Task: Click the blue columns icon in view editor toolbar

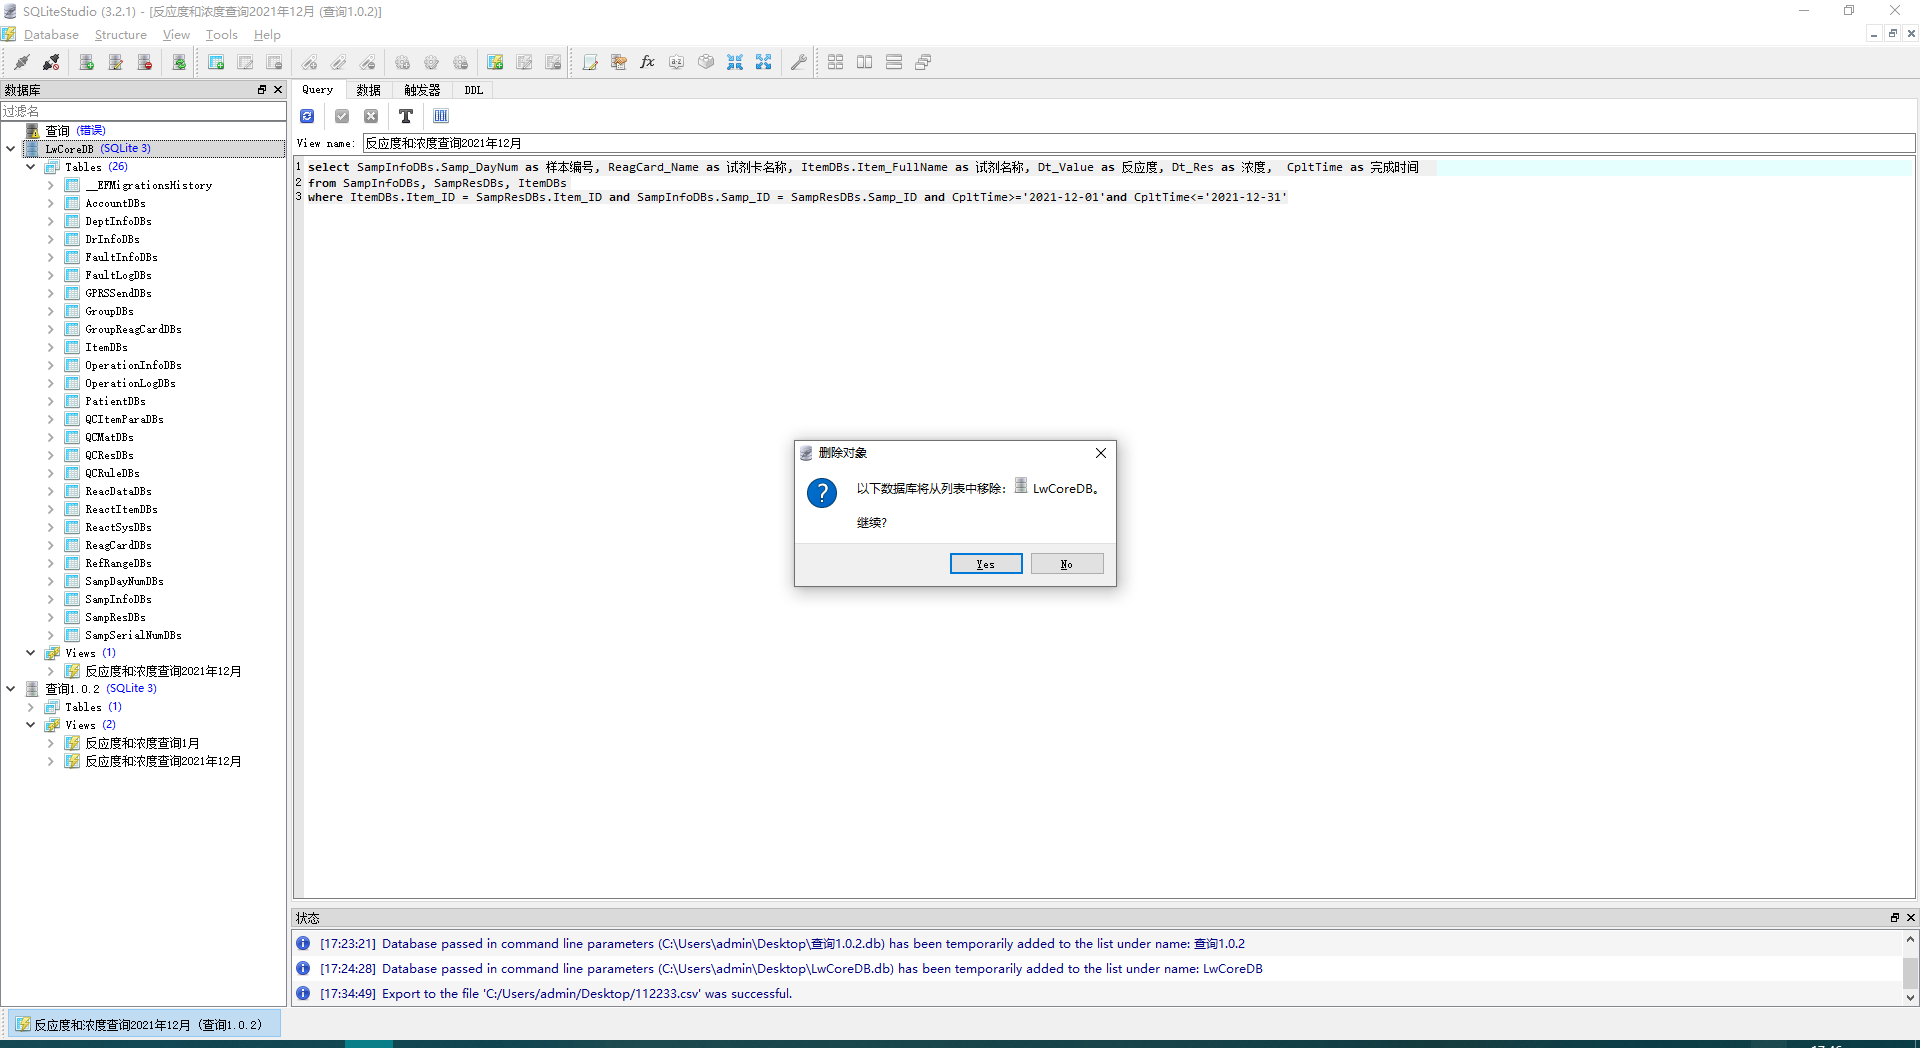Action: point(441,116)
